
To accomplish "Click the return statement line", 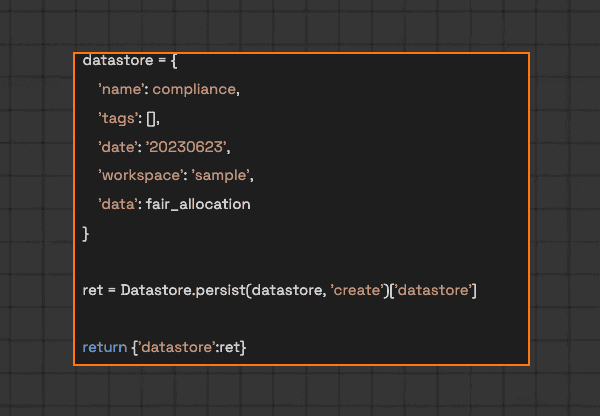I will pos(165,347).
